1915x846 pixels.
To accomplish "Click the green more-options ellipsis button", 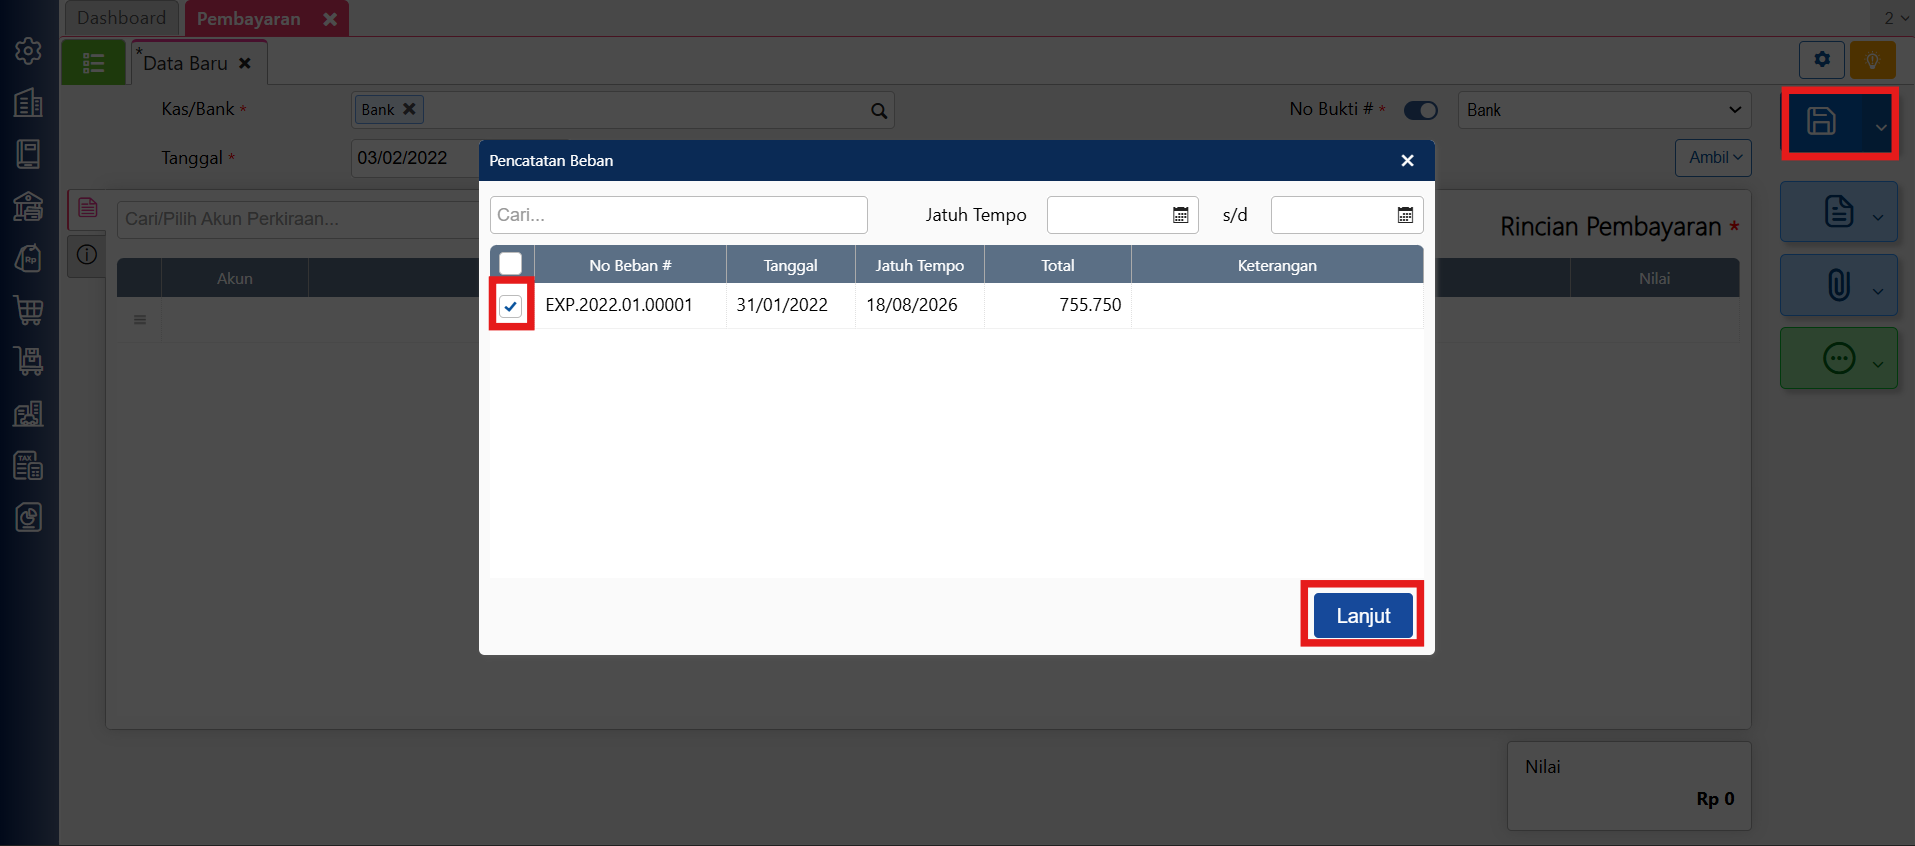I will (1839, 358).
